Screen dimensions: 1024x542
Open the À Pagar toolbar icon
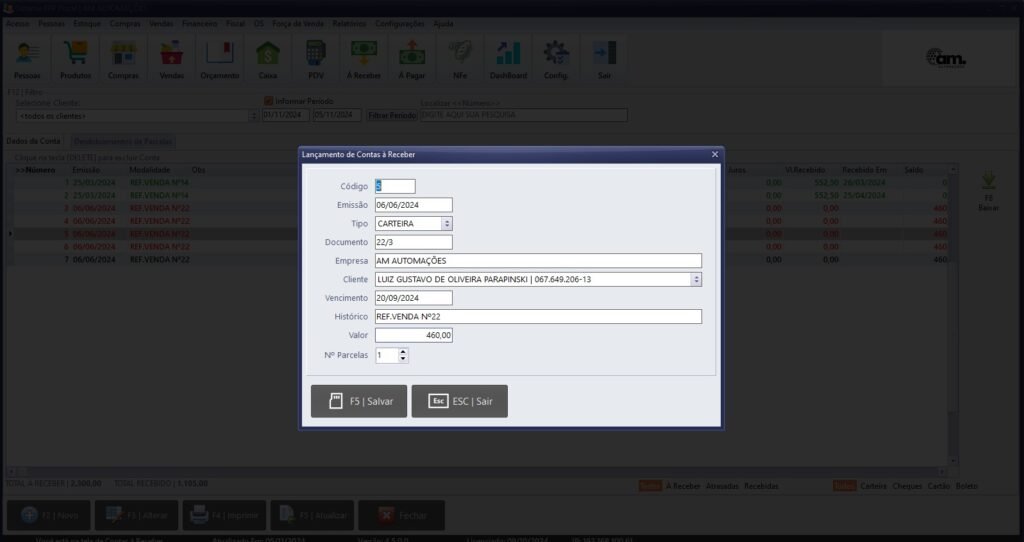(x=412, y=59)
